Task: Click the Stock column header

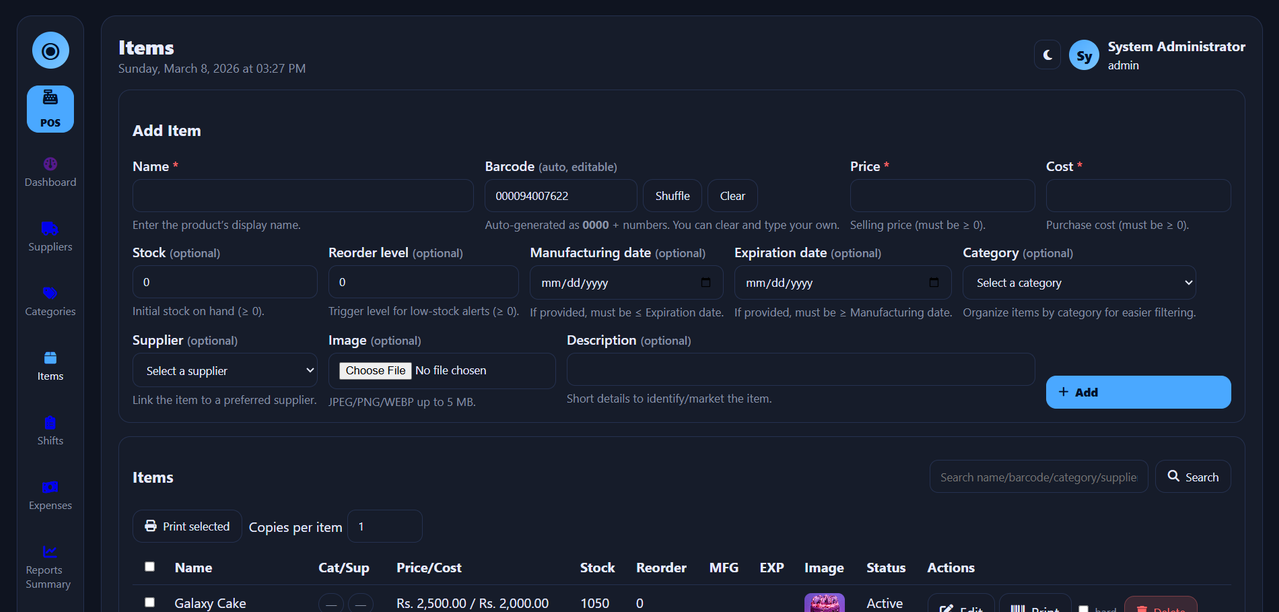Action: pyautogui.click(x=597, y=567)
